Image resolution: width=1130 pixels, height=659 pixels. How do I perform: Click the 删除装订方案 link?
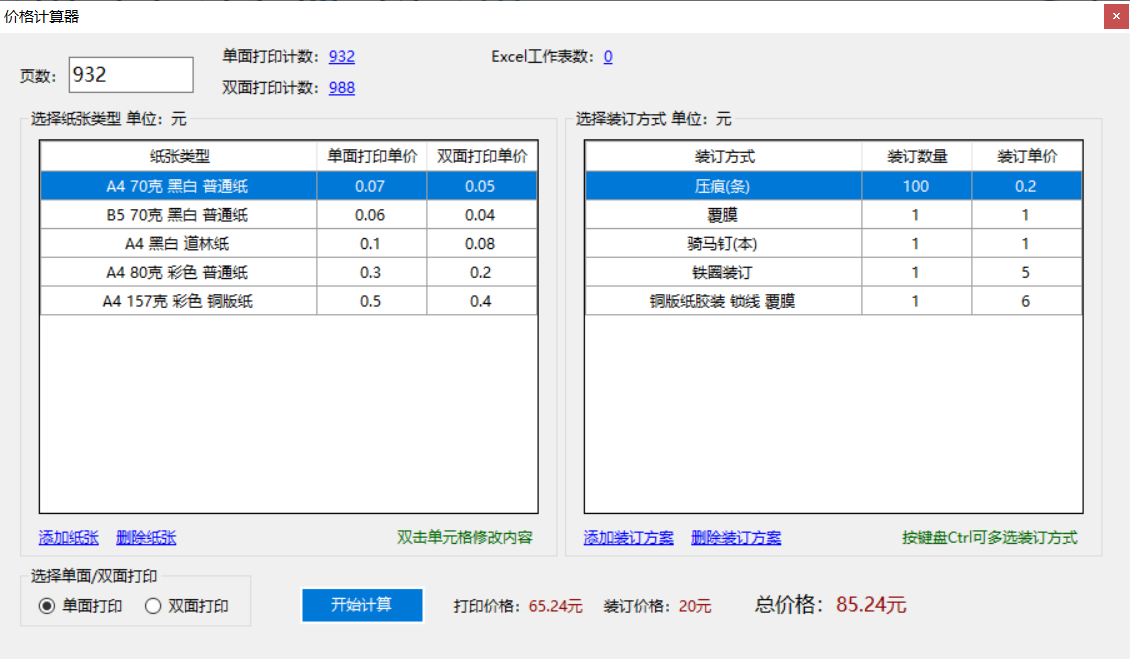(736, 537)
